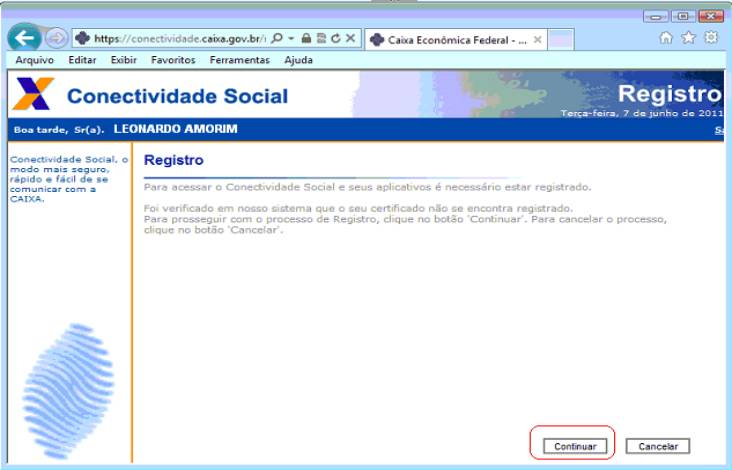Open the Arquivo menu
732x470 pixels.
(x=35, y=60)
